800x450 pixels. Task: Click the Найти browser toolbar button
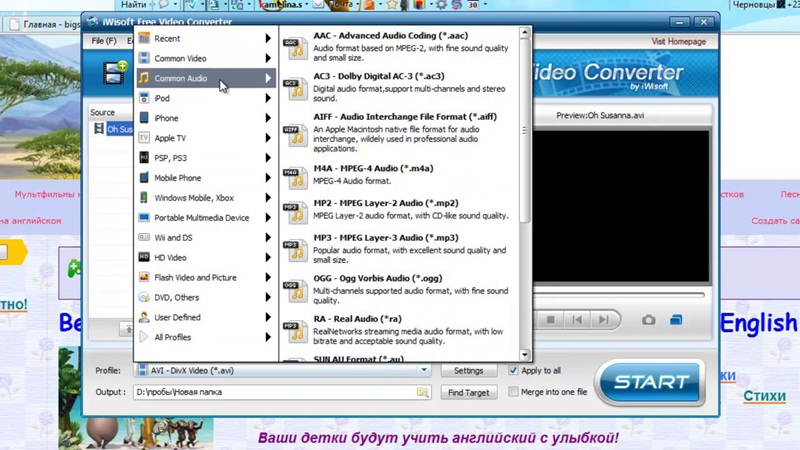pyautogui.click(x=133, y=5)
